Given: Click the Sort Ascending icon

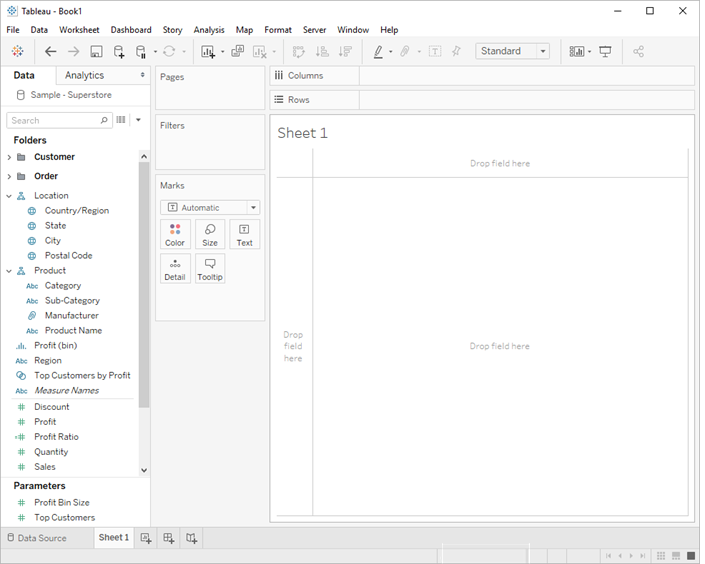Looking at the screenshot, I should point(322,52).
